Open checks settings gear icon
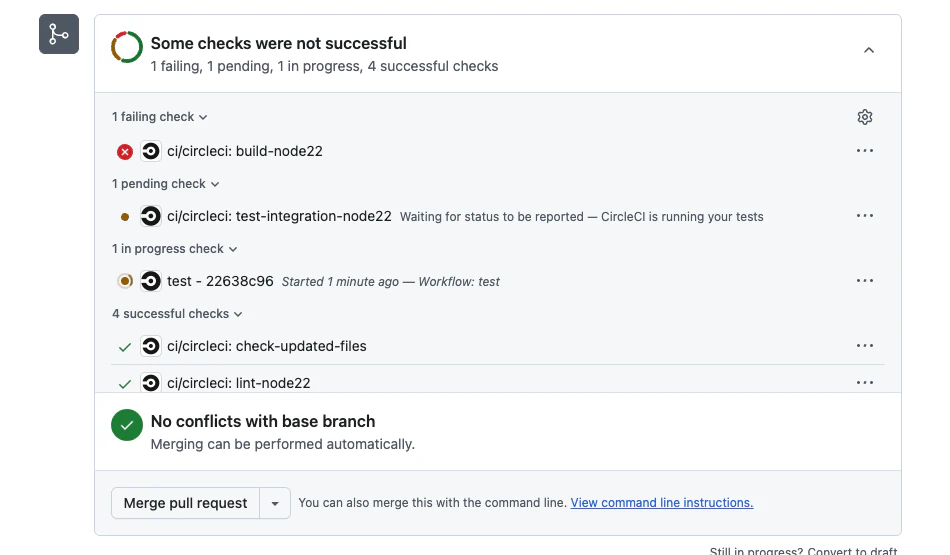The height and width of the screenshot is (555, 950). tap(865, 117)
